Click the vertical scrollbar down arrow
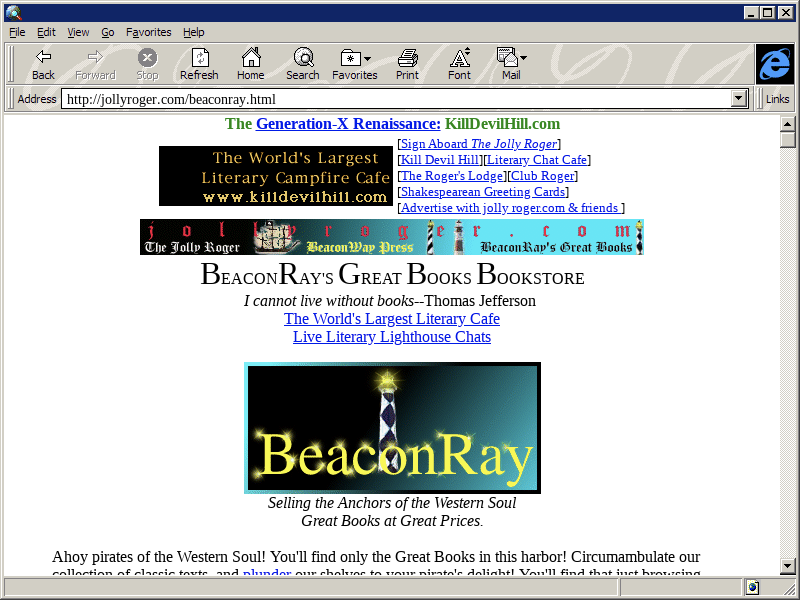The width and height of the screenshot is (800, 600). (x=788, y=566)
